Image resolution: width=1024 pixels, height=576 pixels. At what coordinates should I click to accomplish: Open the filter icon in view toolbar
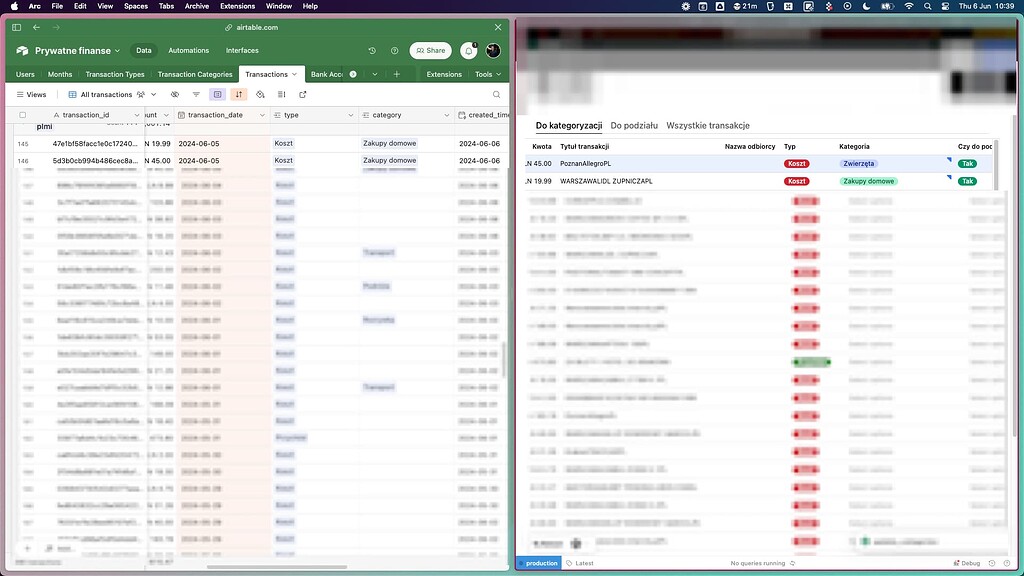pyautogui.click(x=196, y=95)
